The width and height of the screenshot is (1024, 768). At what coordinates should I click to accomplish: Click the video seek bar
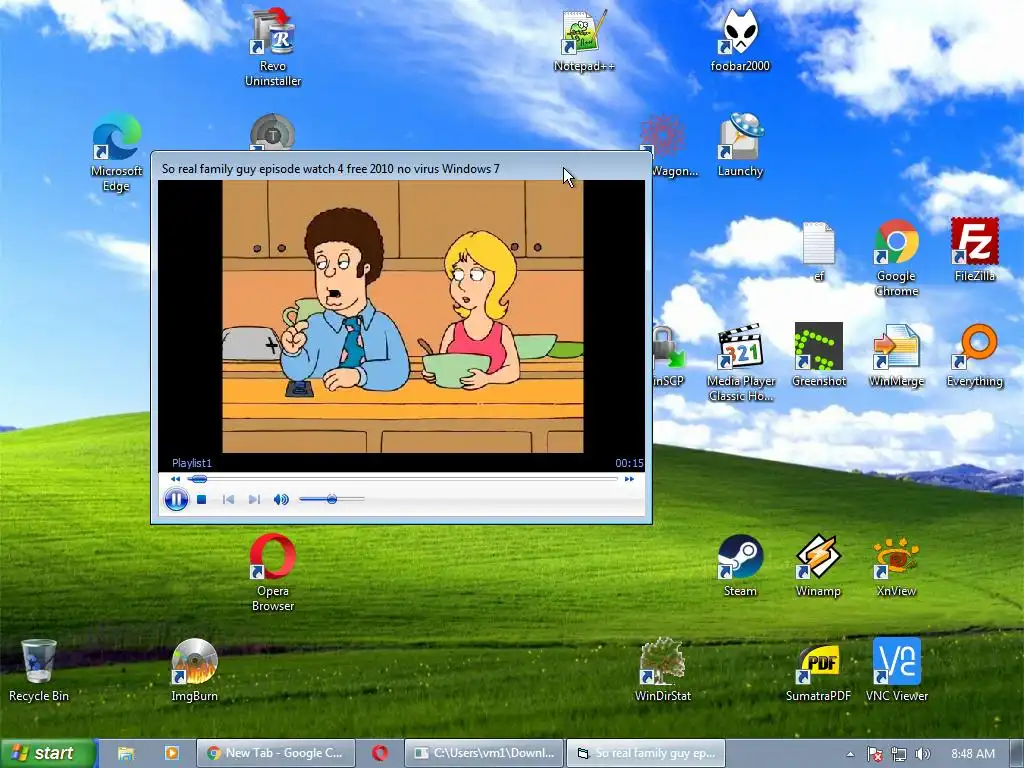coord(402,479)
